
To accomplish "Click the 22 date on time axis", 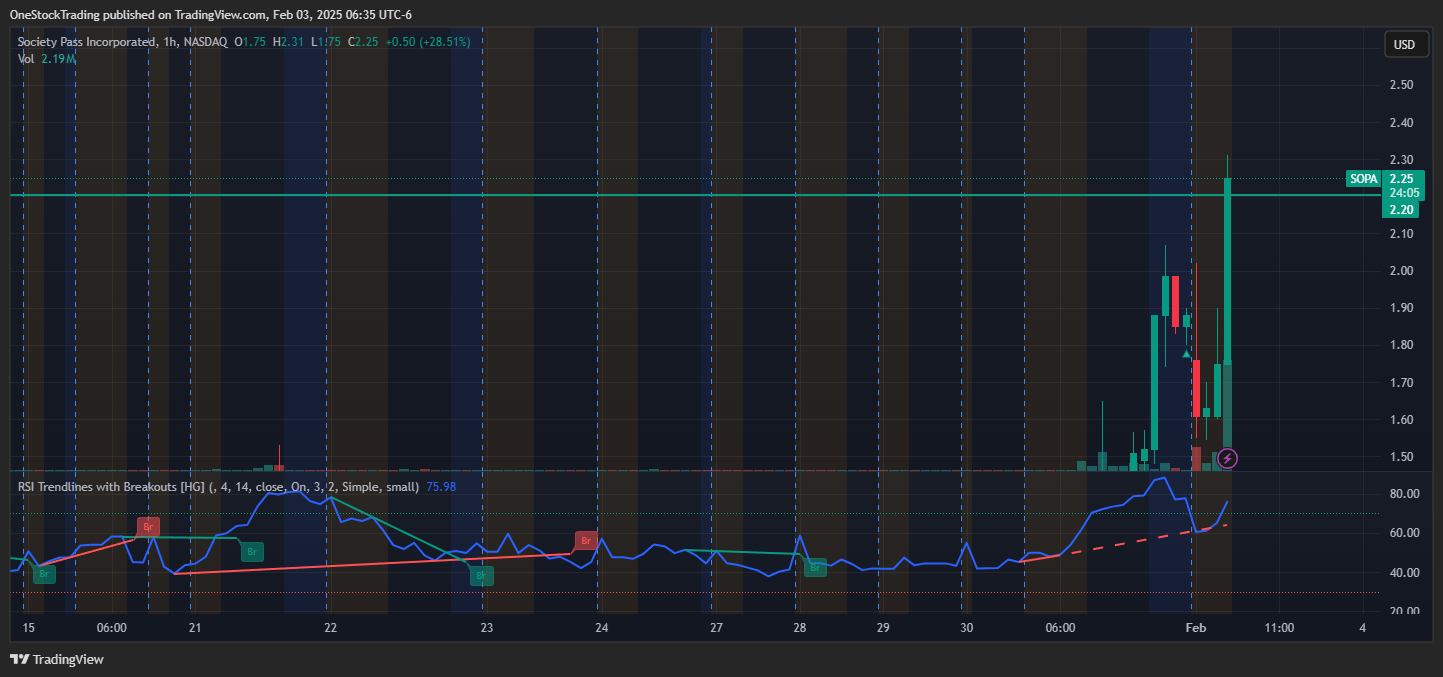I will click(x=331, y=628).
